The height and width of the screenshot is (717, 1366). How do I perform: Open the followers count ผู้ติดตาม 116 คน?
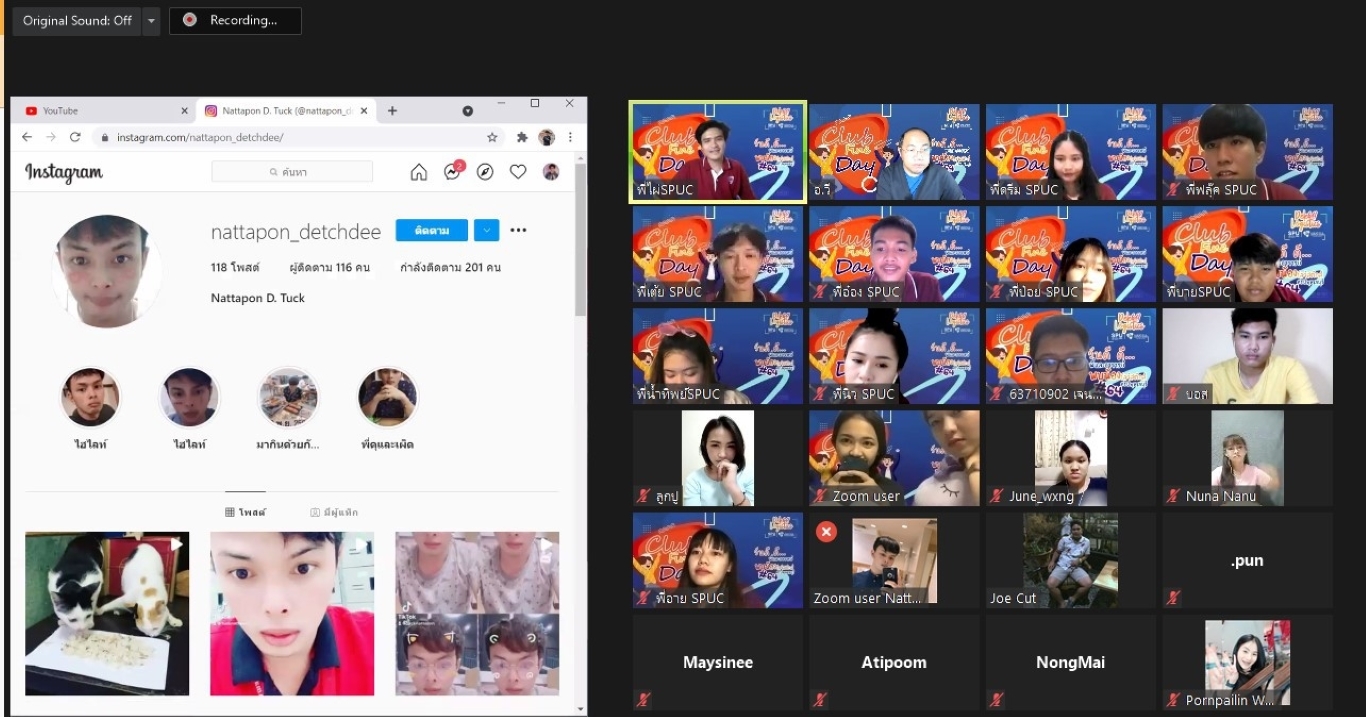329,267
